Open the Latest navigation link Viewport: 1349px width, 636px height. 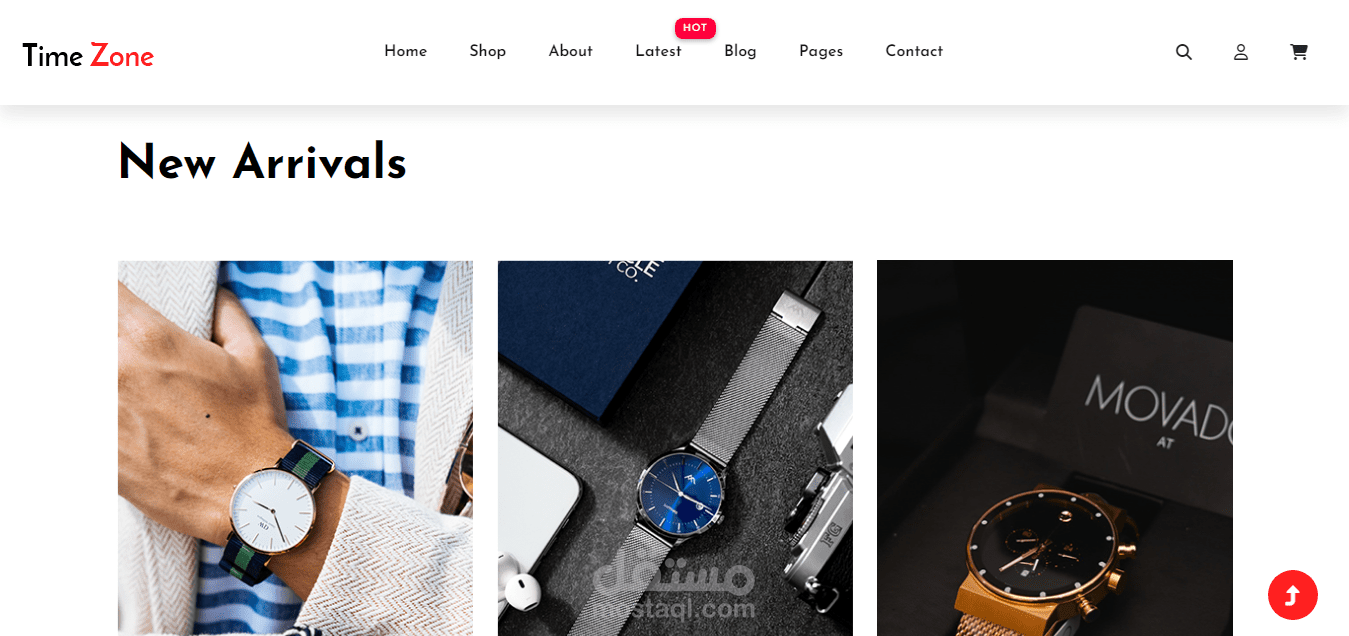[x=658, y=51]
